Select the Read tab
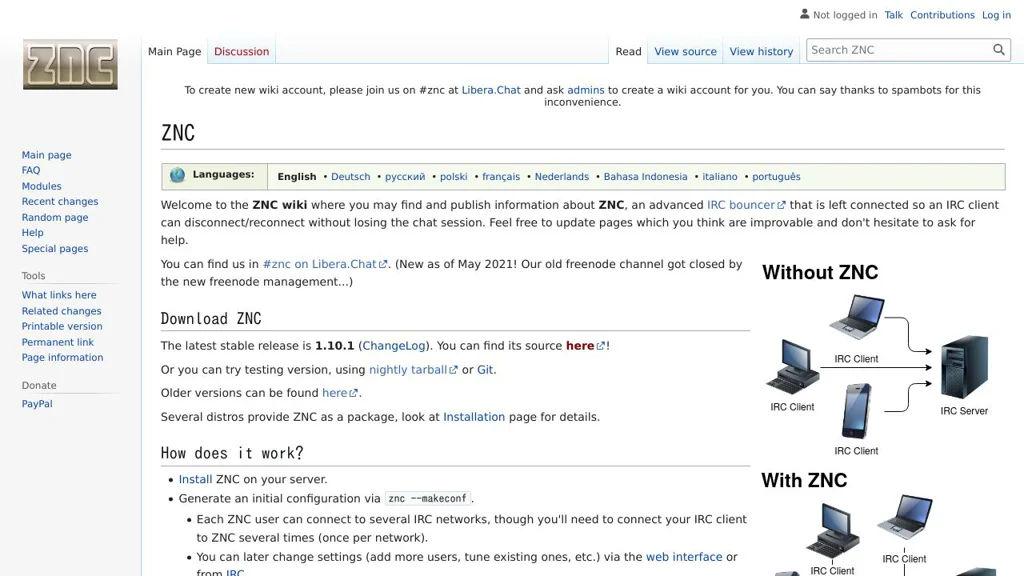1024x576 pixels. (628, 52)
